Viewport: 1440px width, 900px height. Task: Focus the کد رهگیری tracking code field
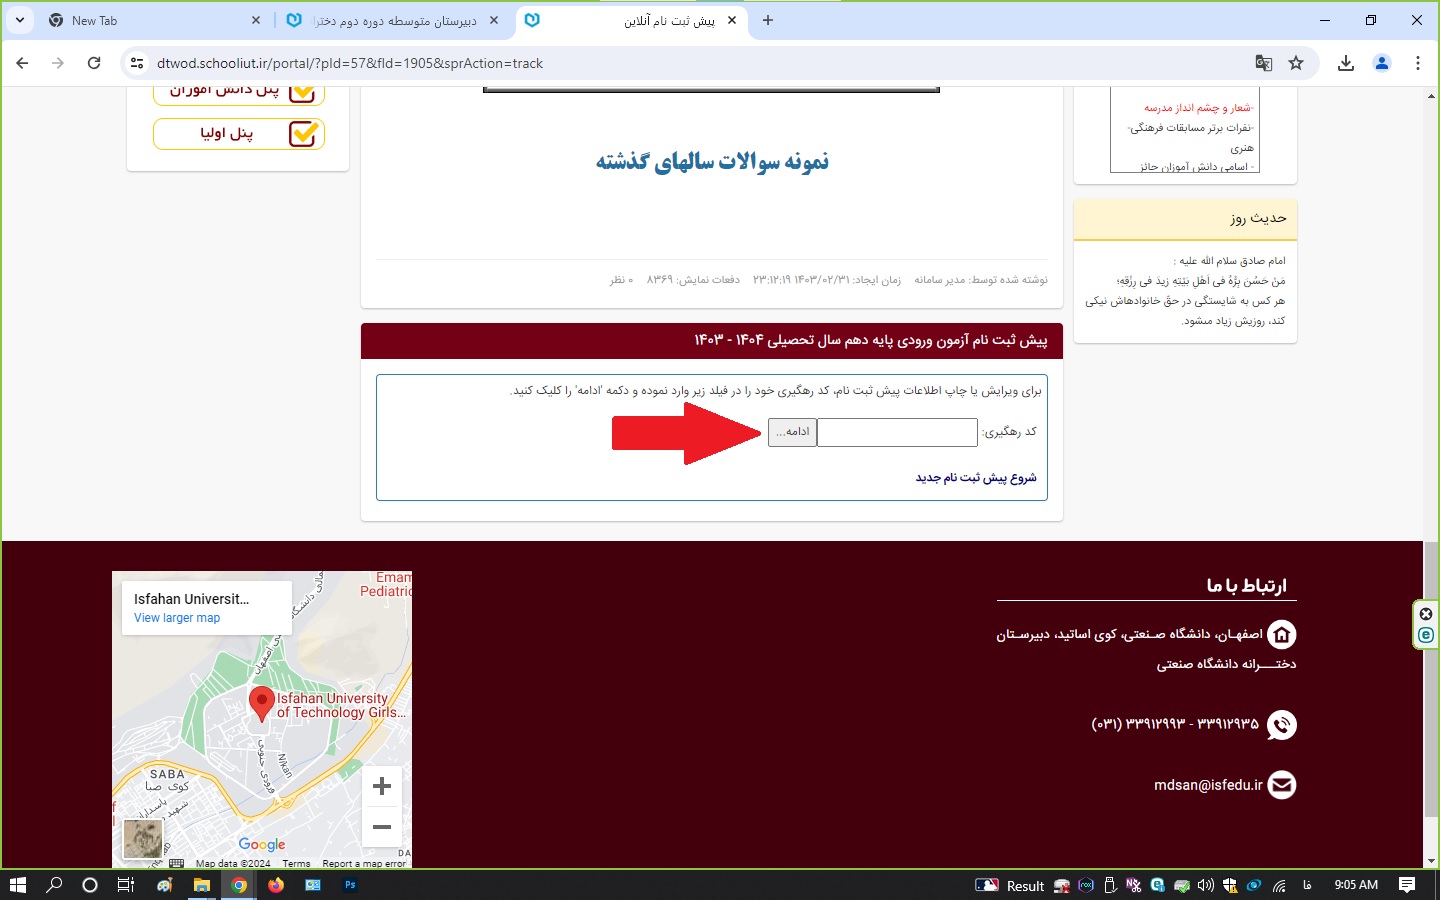click(897, 432)
